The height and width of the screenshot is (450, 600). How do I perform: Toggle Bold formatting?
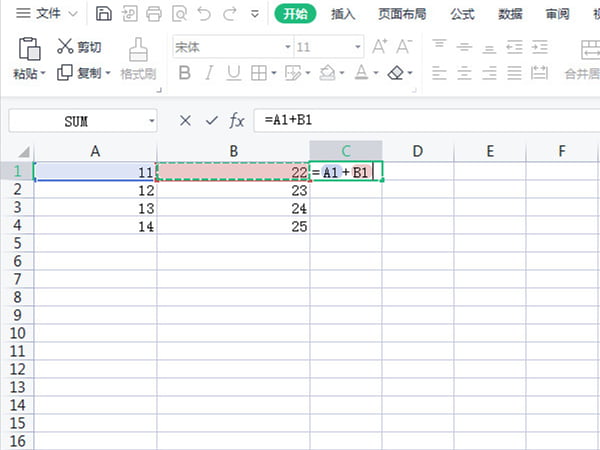(184, 73)
